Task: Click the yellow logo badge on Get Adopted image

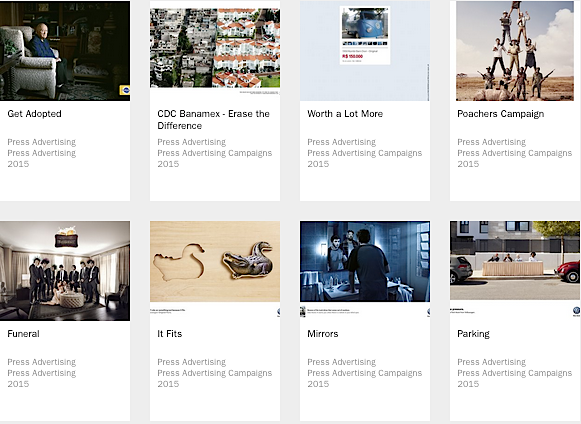Action: coord(124,90)
